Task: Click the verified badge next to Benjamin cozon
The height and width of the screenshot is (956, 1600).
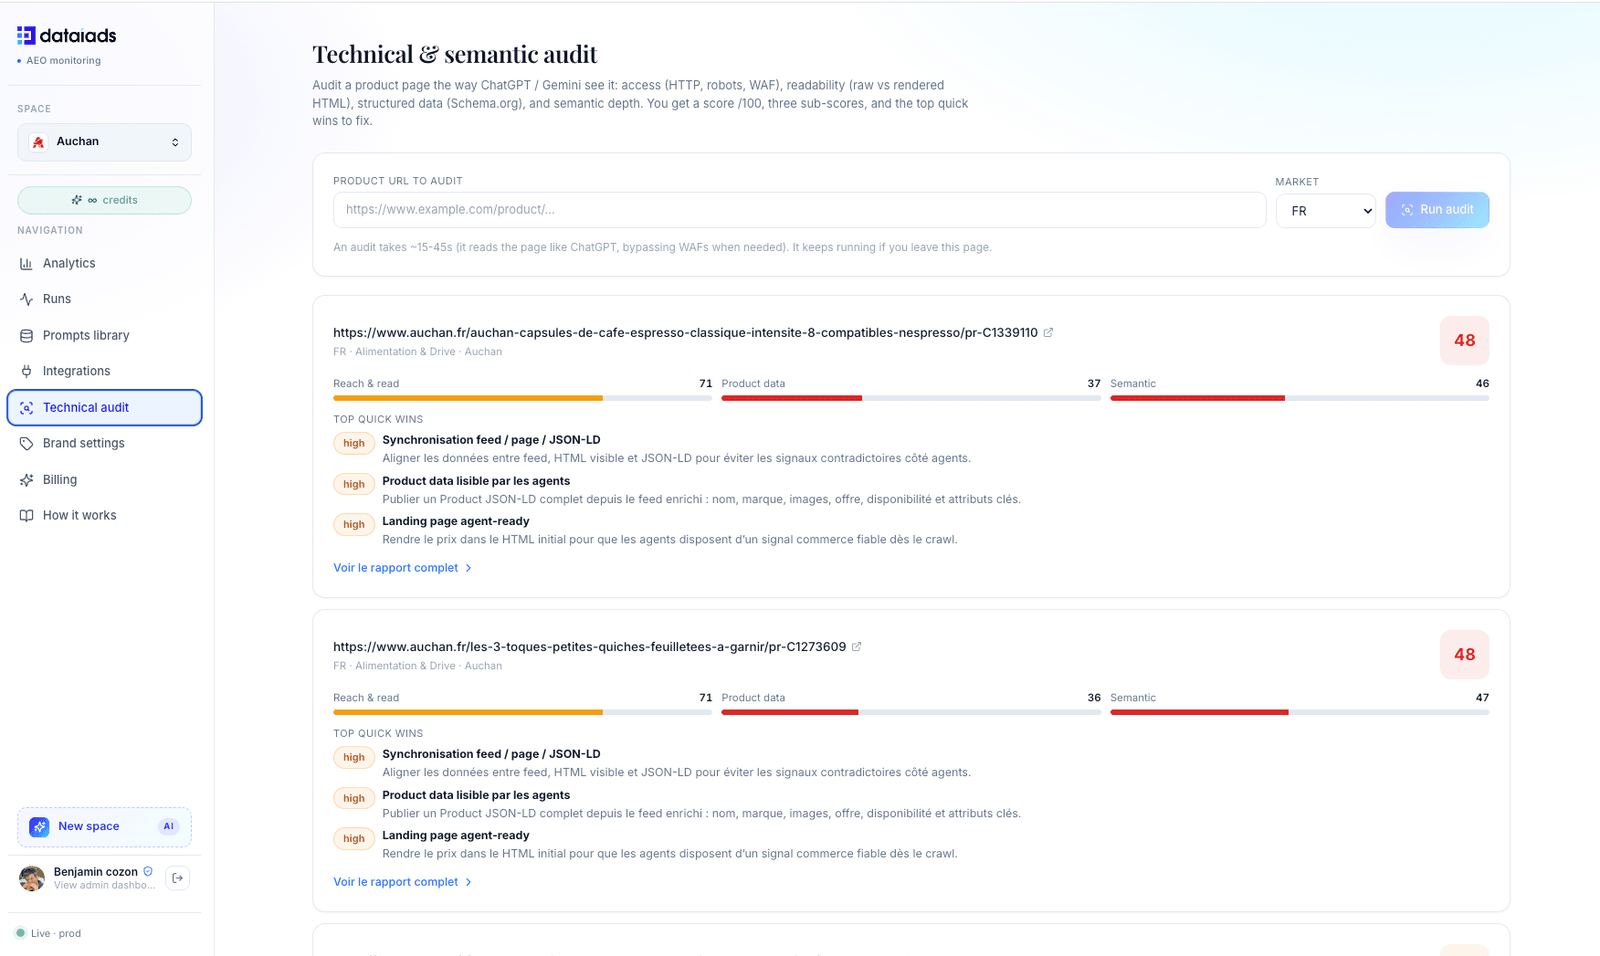Action: coord(148,872)
